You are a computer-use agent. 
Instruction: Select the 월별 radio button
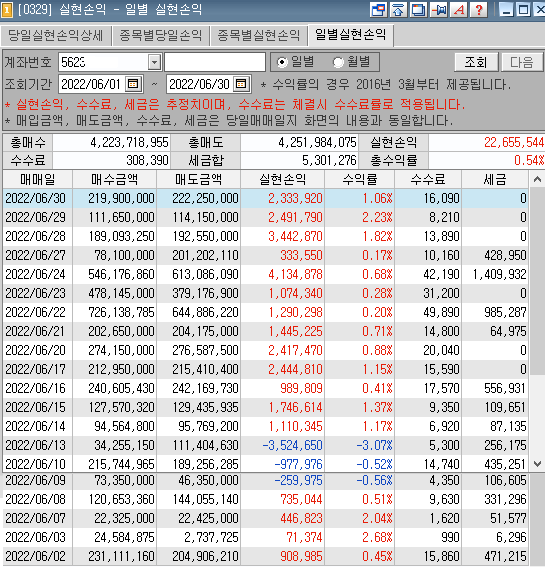(339, 62)
